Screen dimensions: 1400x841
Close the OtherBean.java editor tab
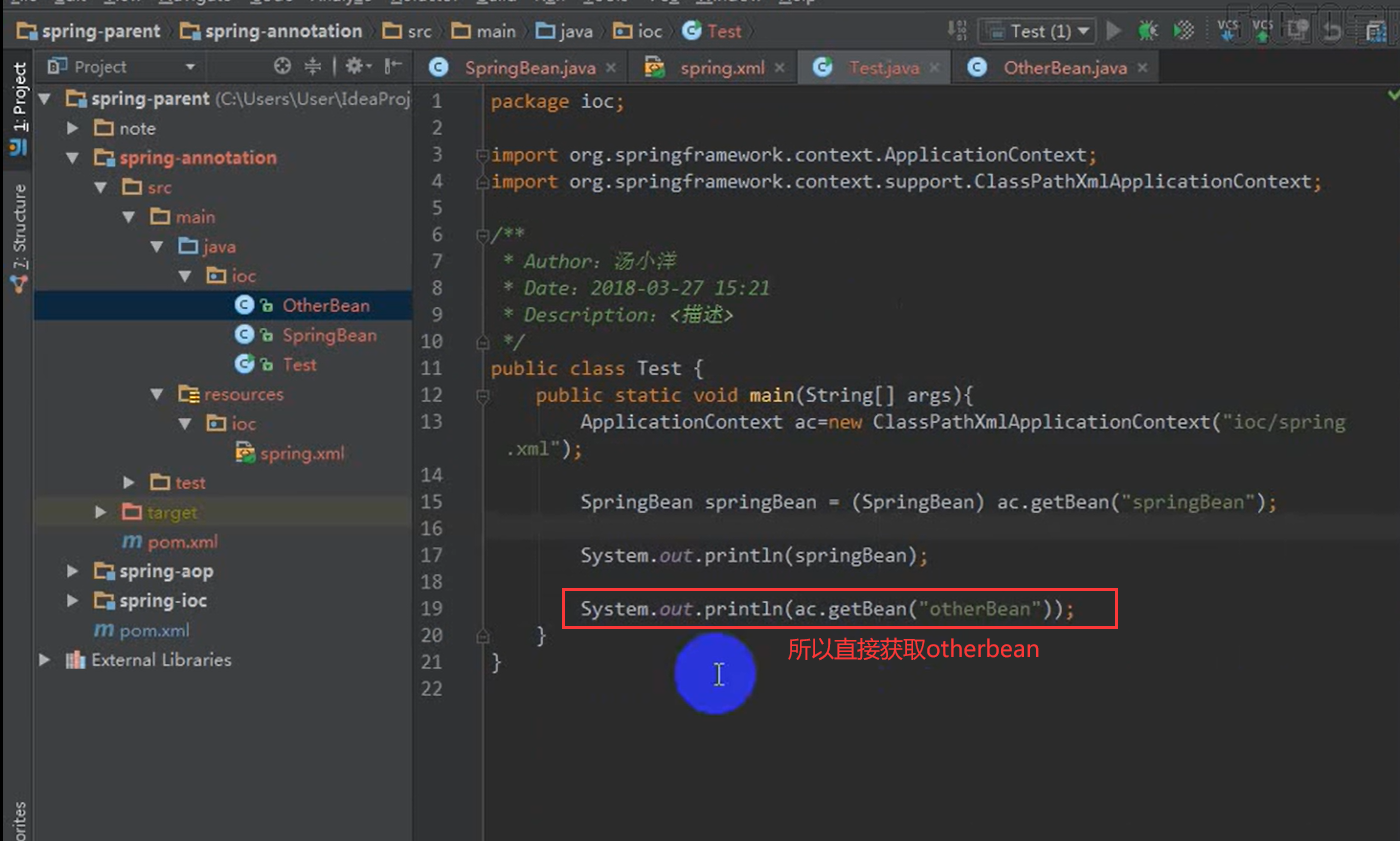click(1142, 68)
